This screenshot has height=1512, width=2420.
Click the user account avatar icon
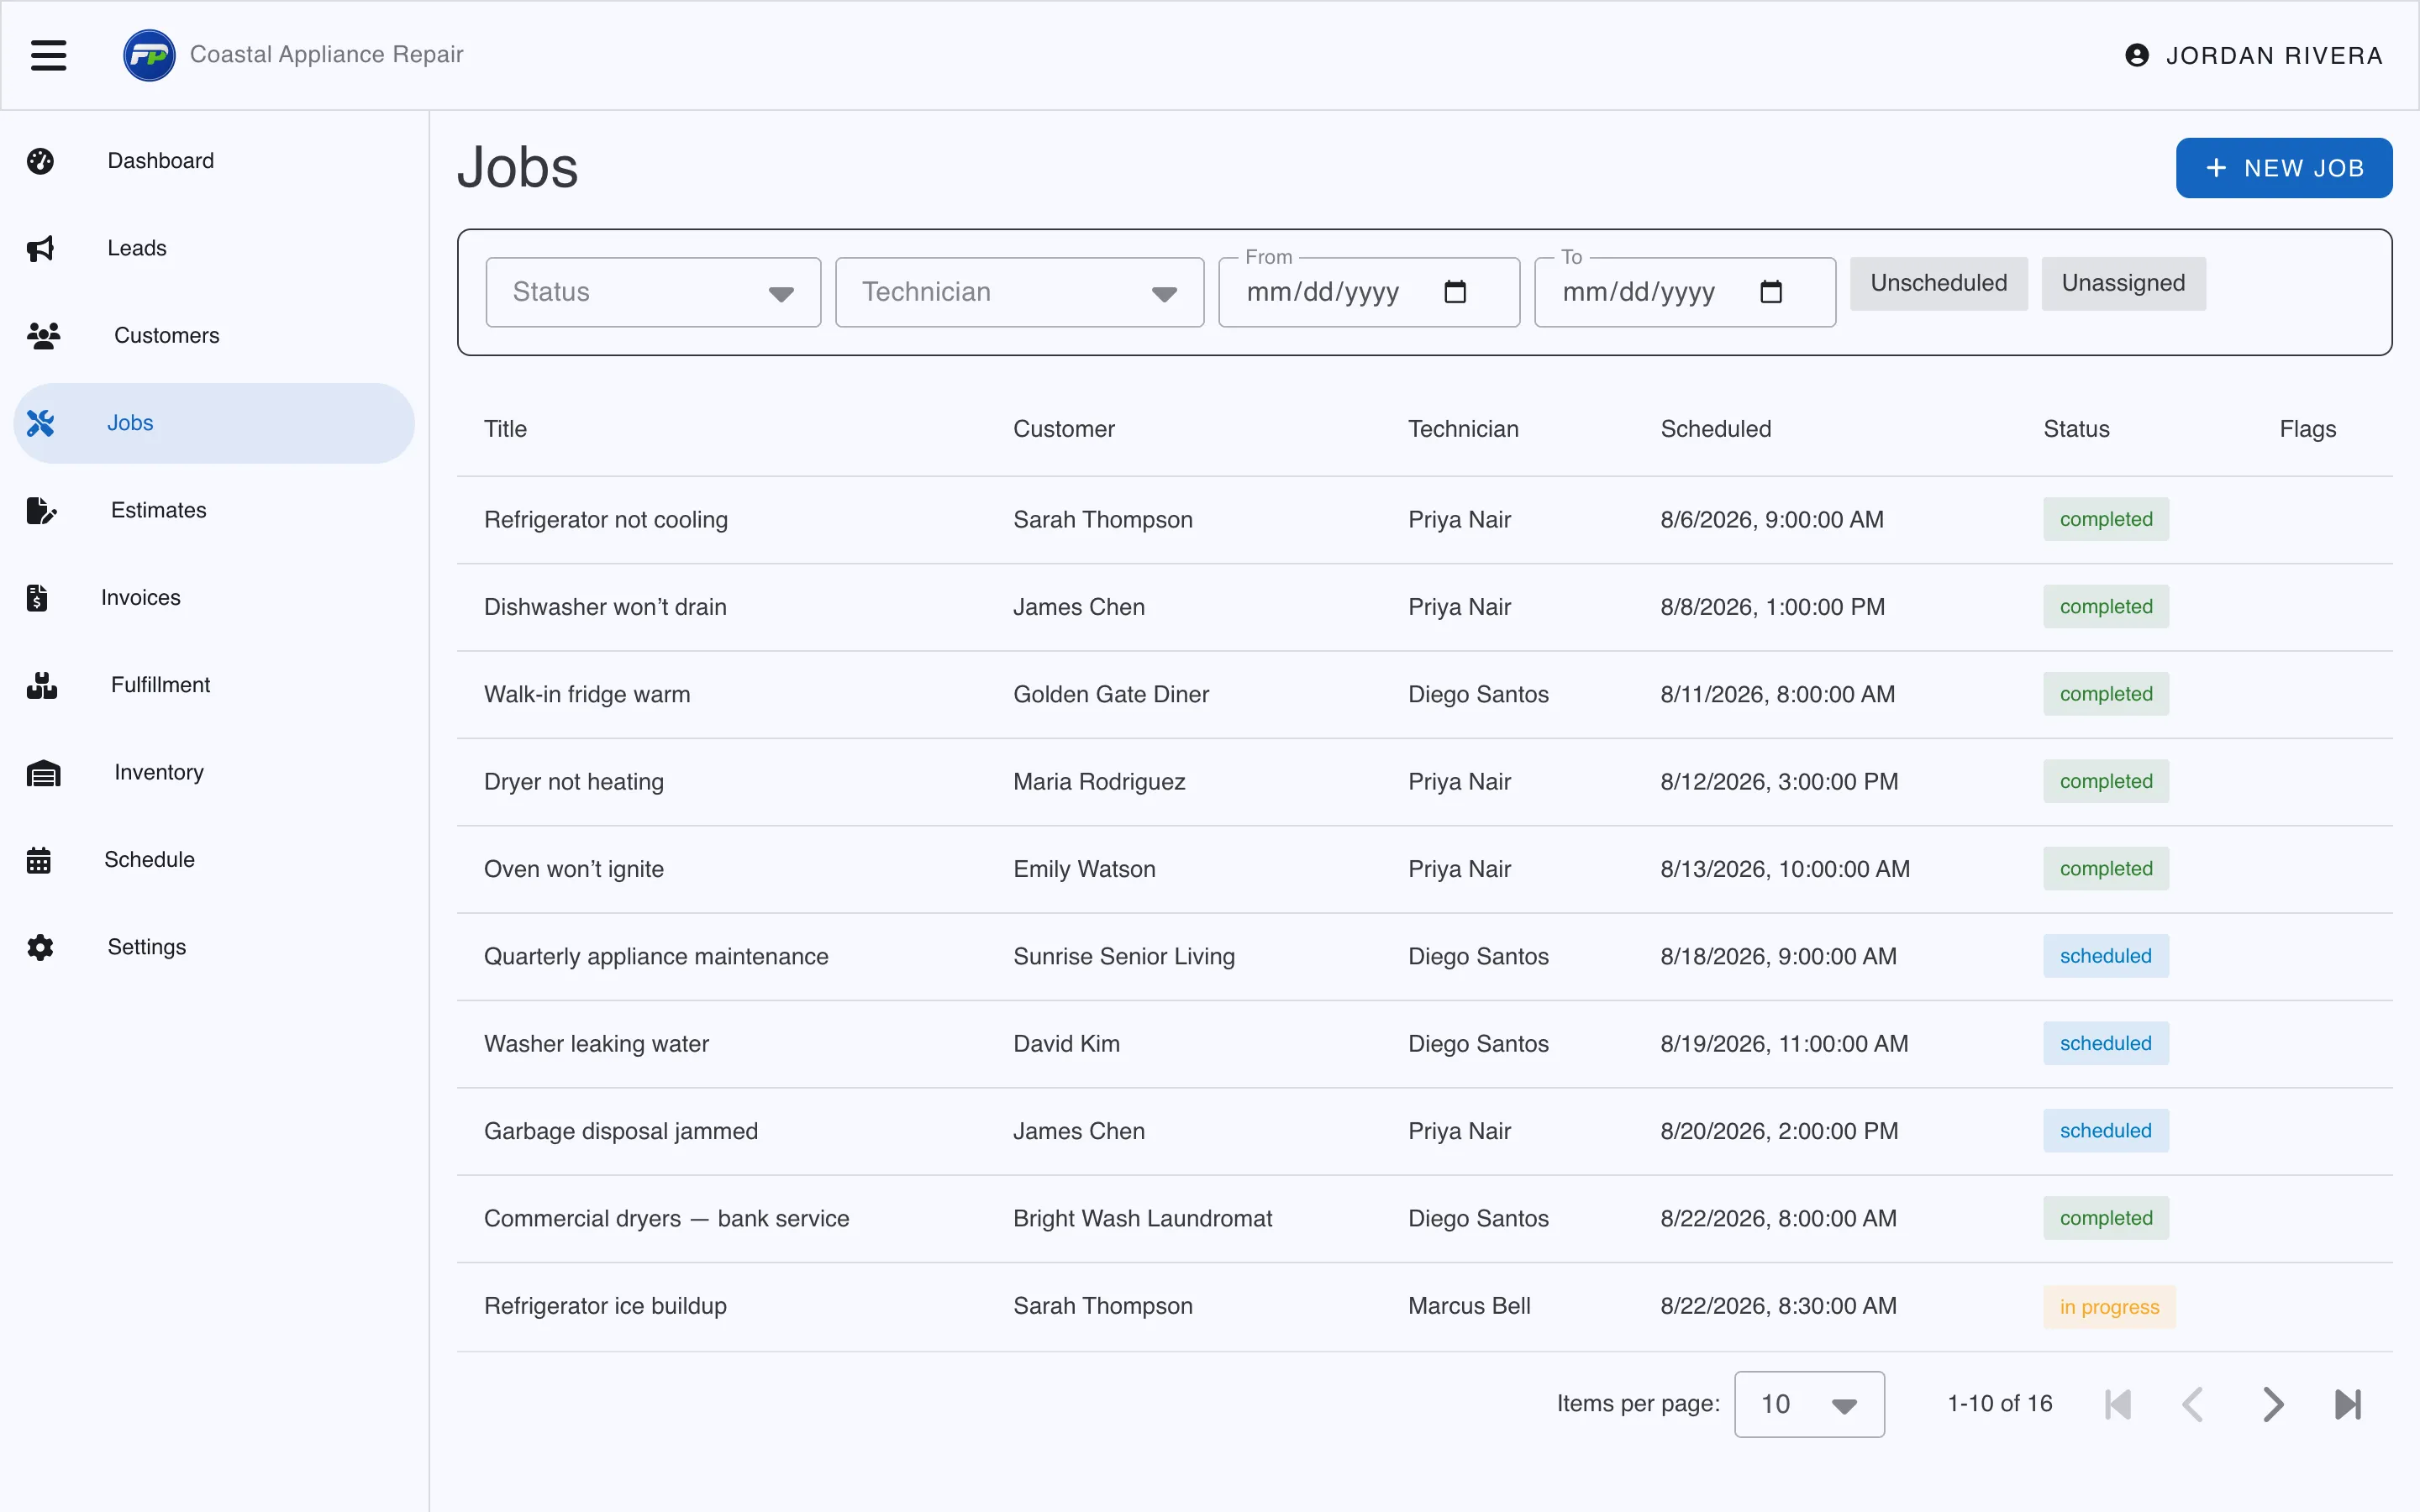coord(2137,55)
